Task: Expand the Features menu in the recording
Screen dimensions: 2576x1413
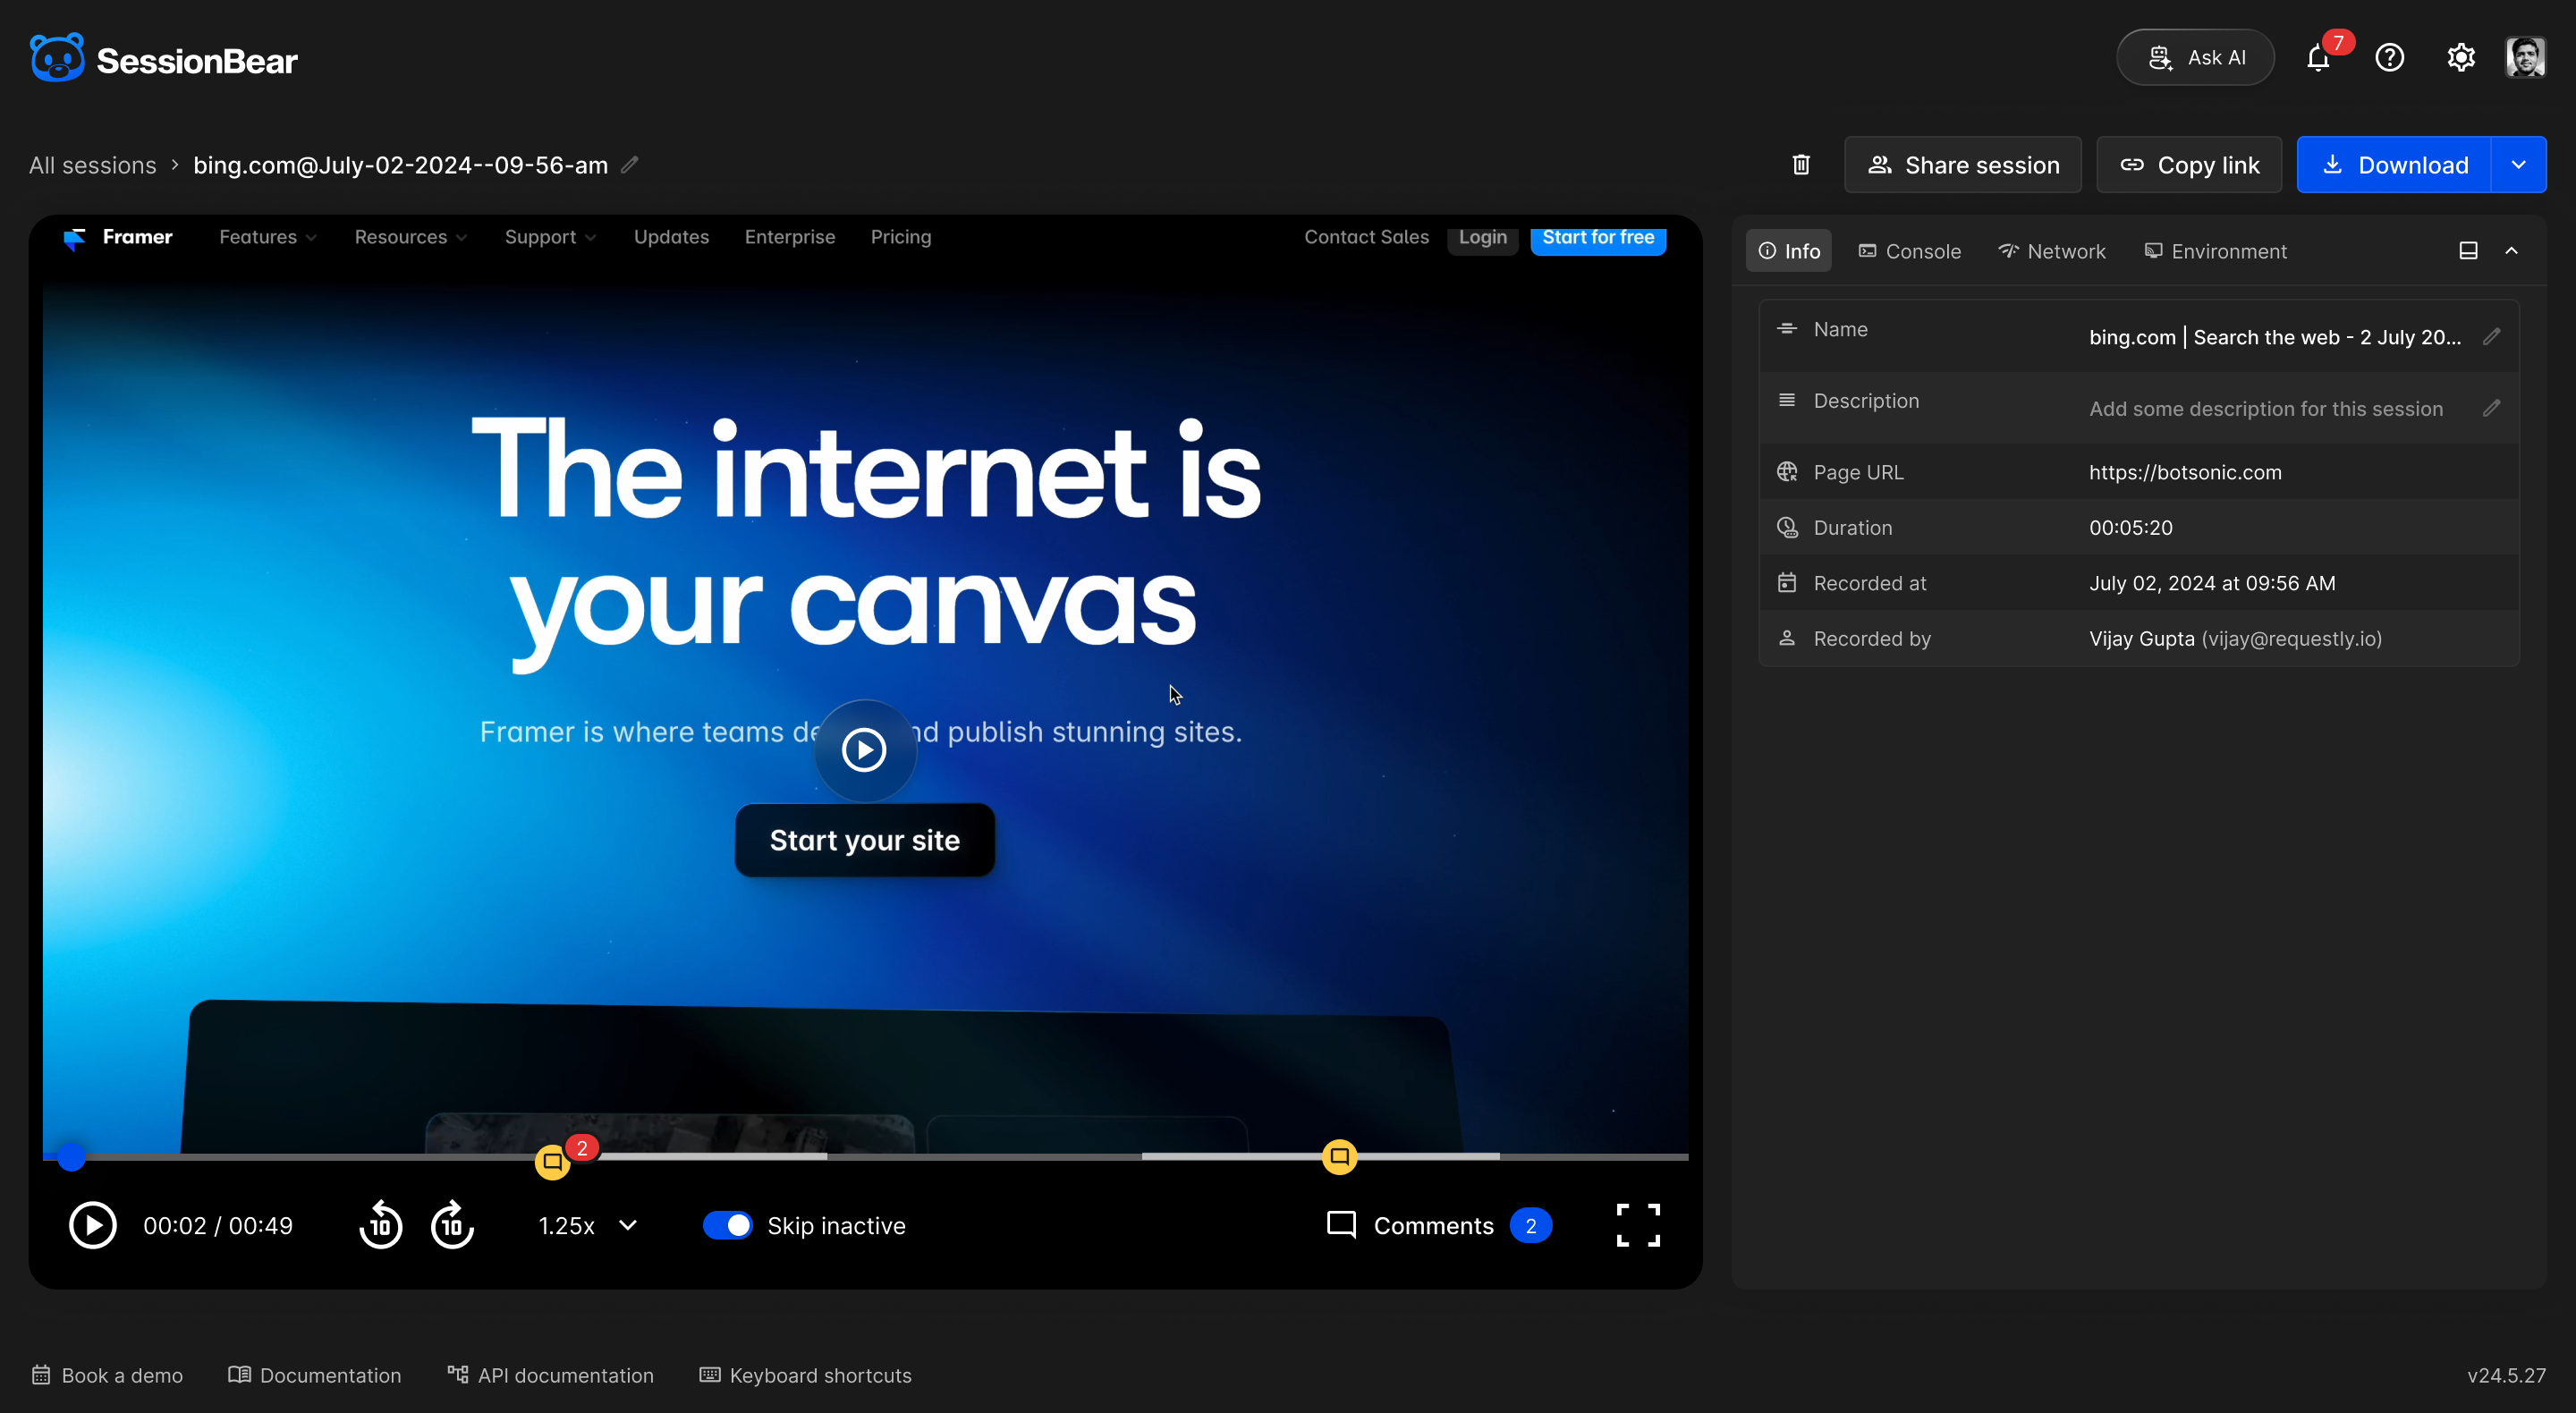Action: [268, 237]
